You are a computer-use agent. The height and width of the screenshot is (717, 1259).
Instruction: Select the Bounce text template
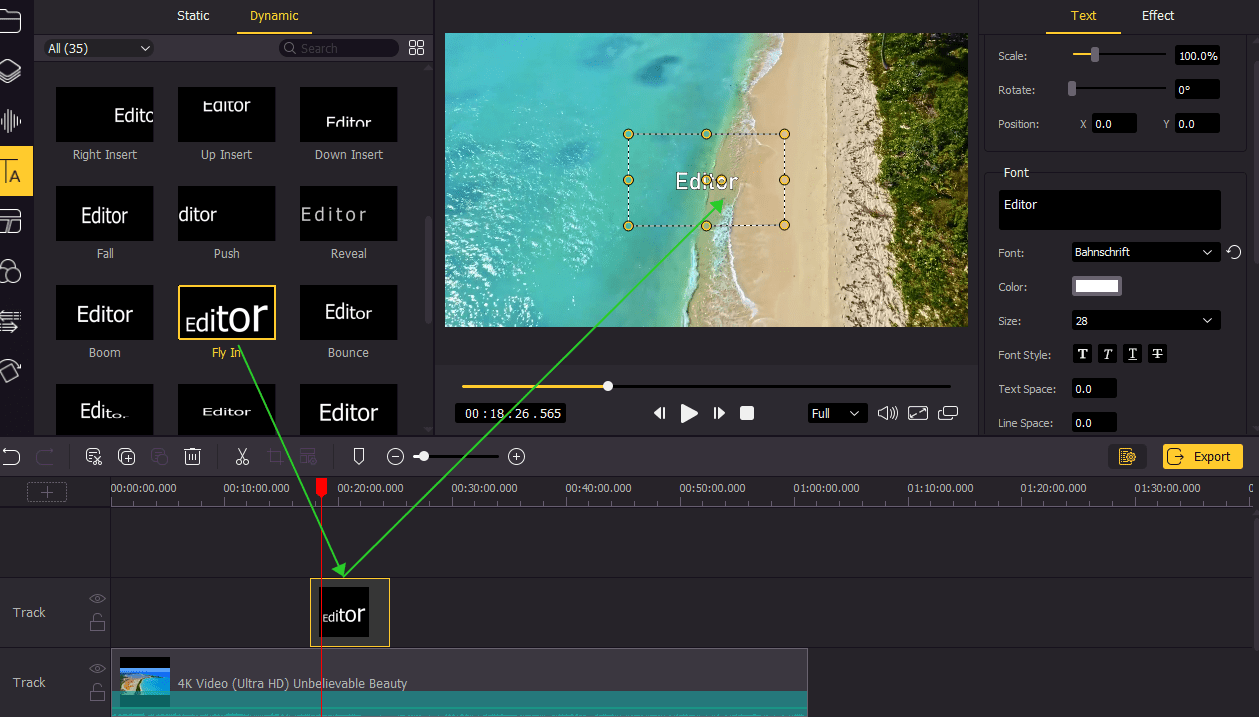348,312
